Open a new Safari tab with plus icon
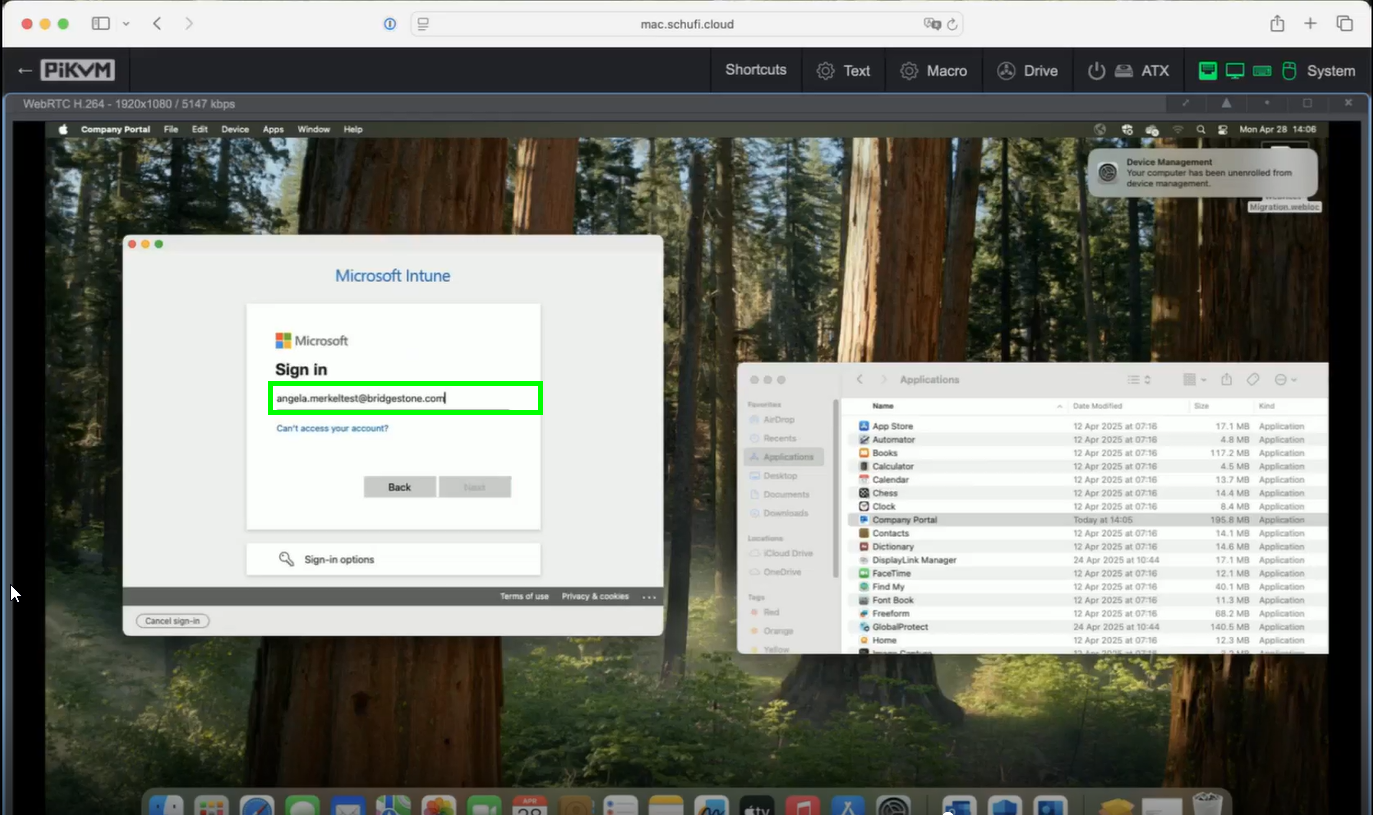 click(x=1310, y=23)
